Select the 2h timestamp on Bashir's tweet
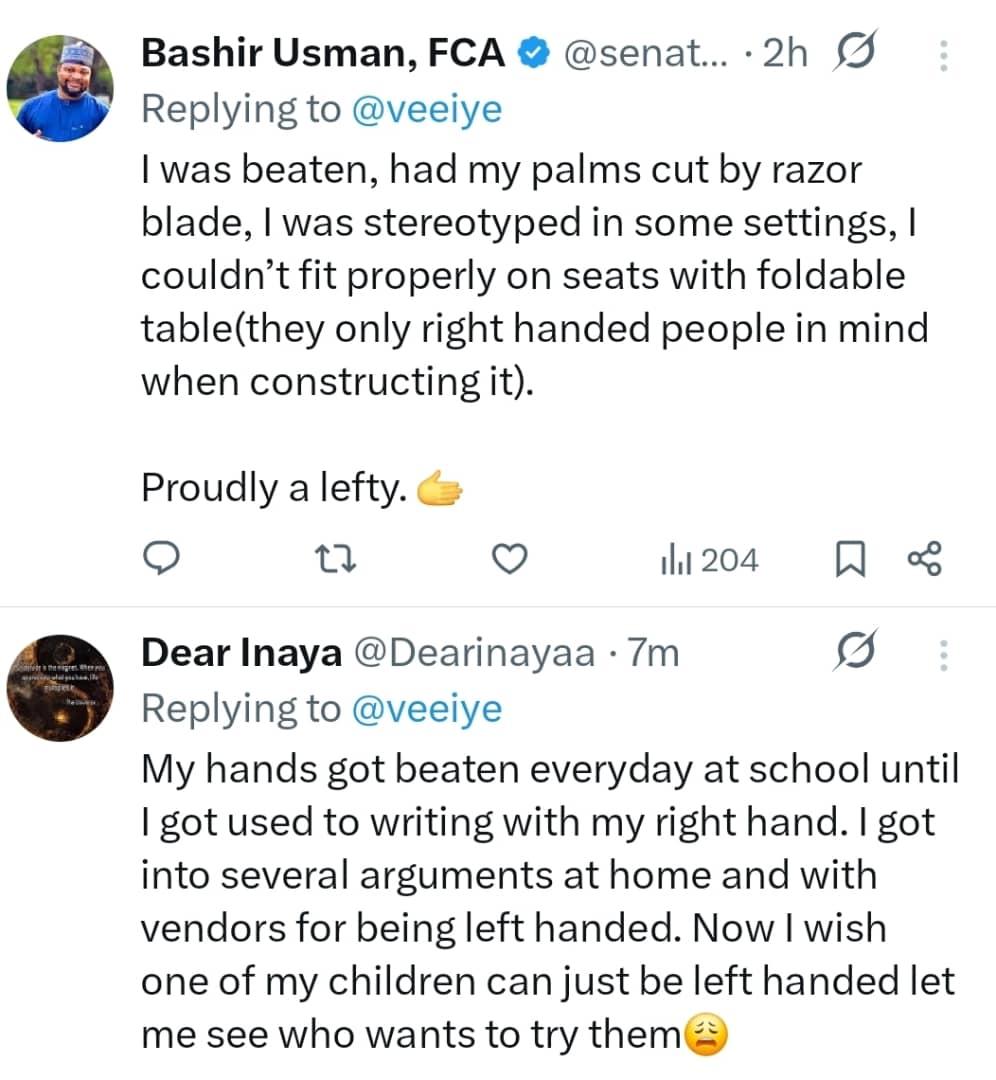The width and height of the screenshot is (996, 1080). click(786, 52)
